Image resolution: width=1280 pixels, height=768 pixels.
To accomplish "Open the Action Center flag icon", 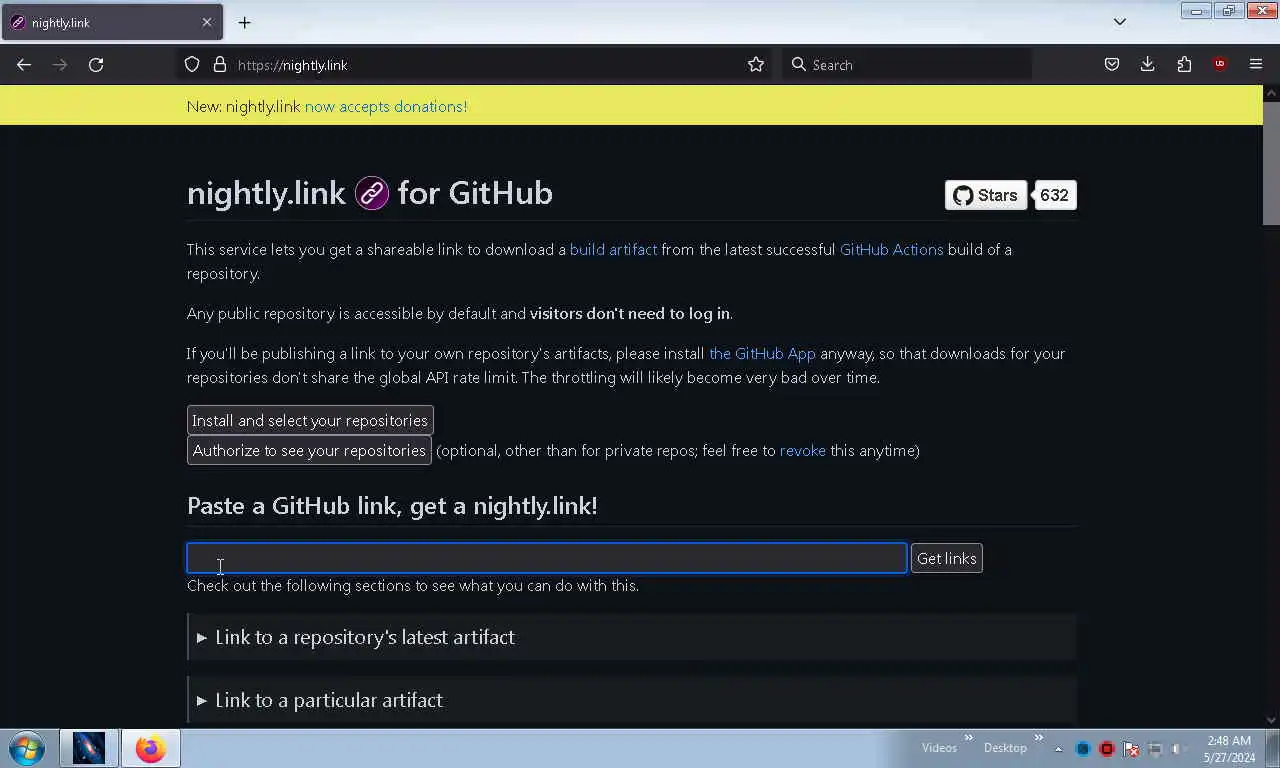I will click(x=1131, y=749).
